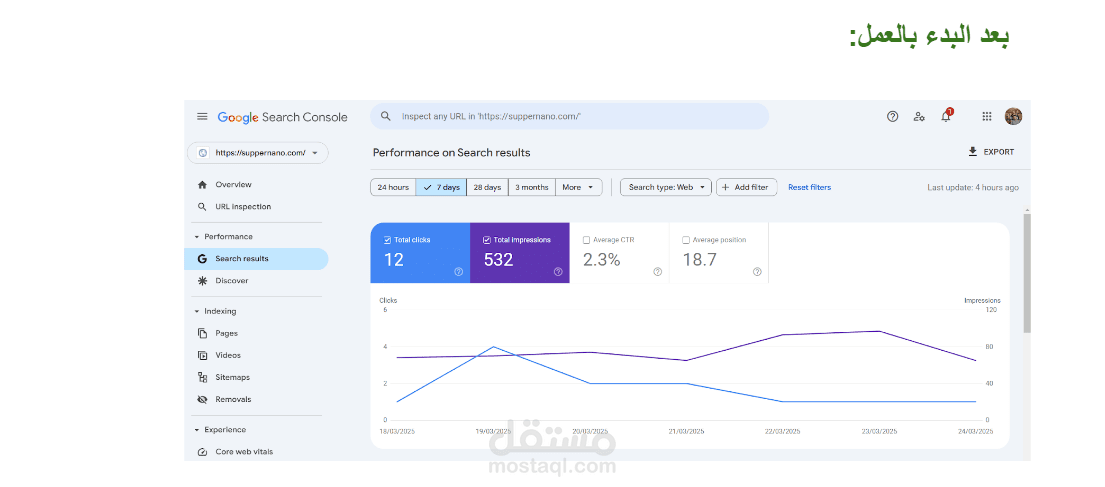The width and height of the screenshot is (1105, 487).
Task: Open the account profile avatar
Action: [1013, 116]
